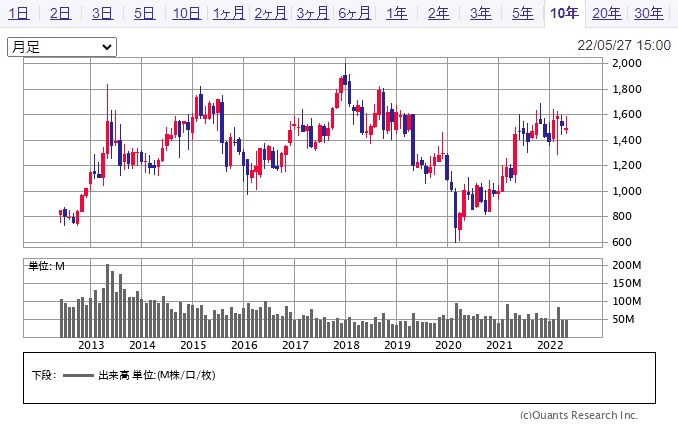
Task: Select the 10日 time range tab
Action: 186,14
